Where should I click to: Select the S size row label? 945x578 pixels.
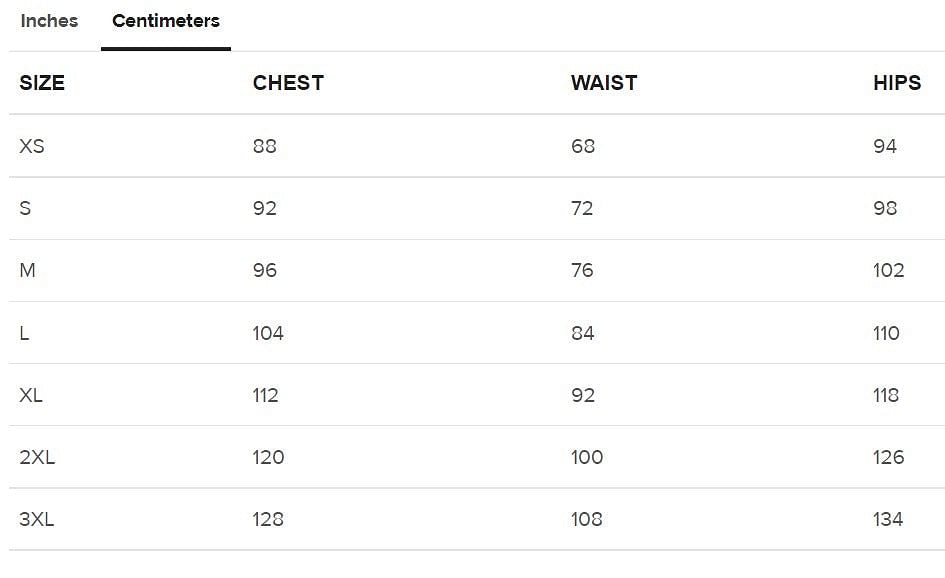(26, 208)
